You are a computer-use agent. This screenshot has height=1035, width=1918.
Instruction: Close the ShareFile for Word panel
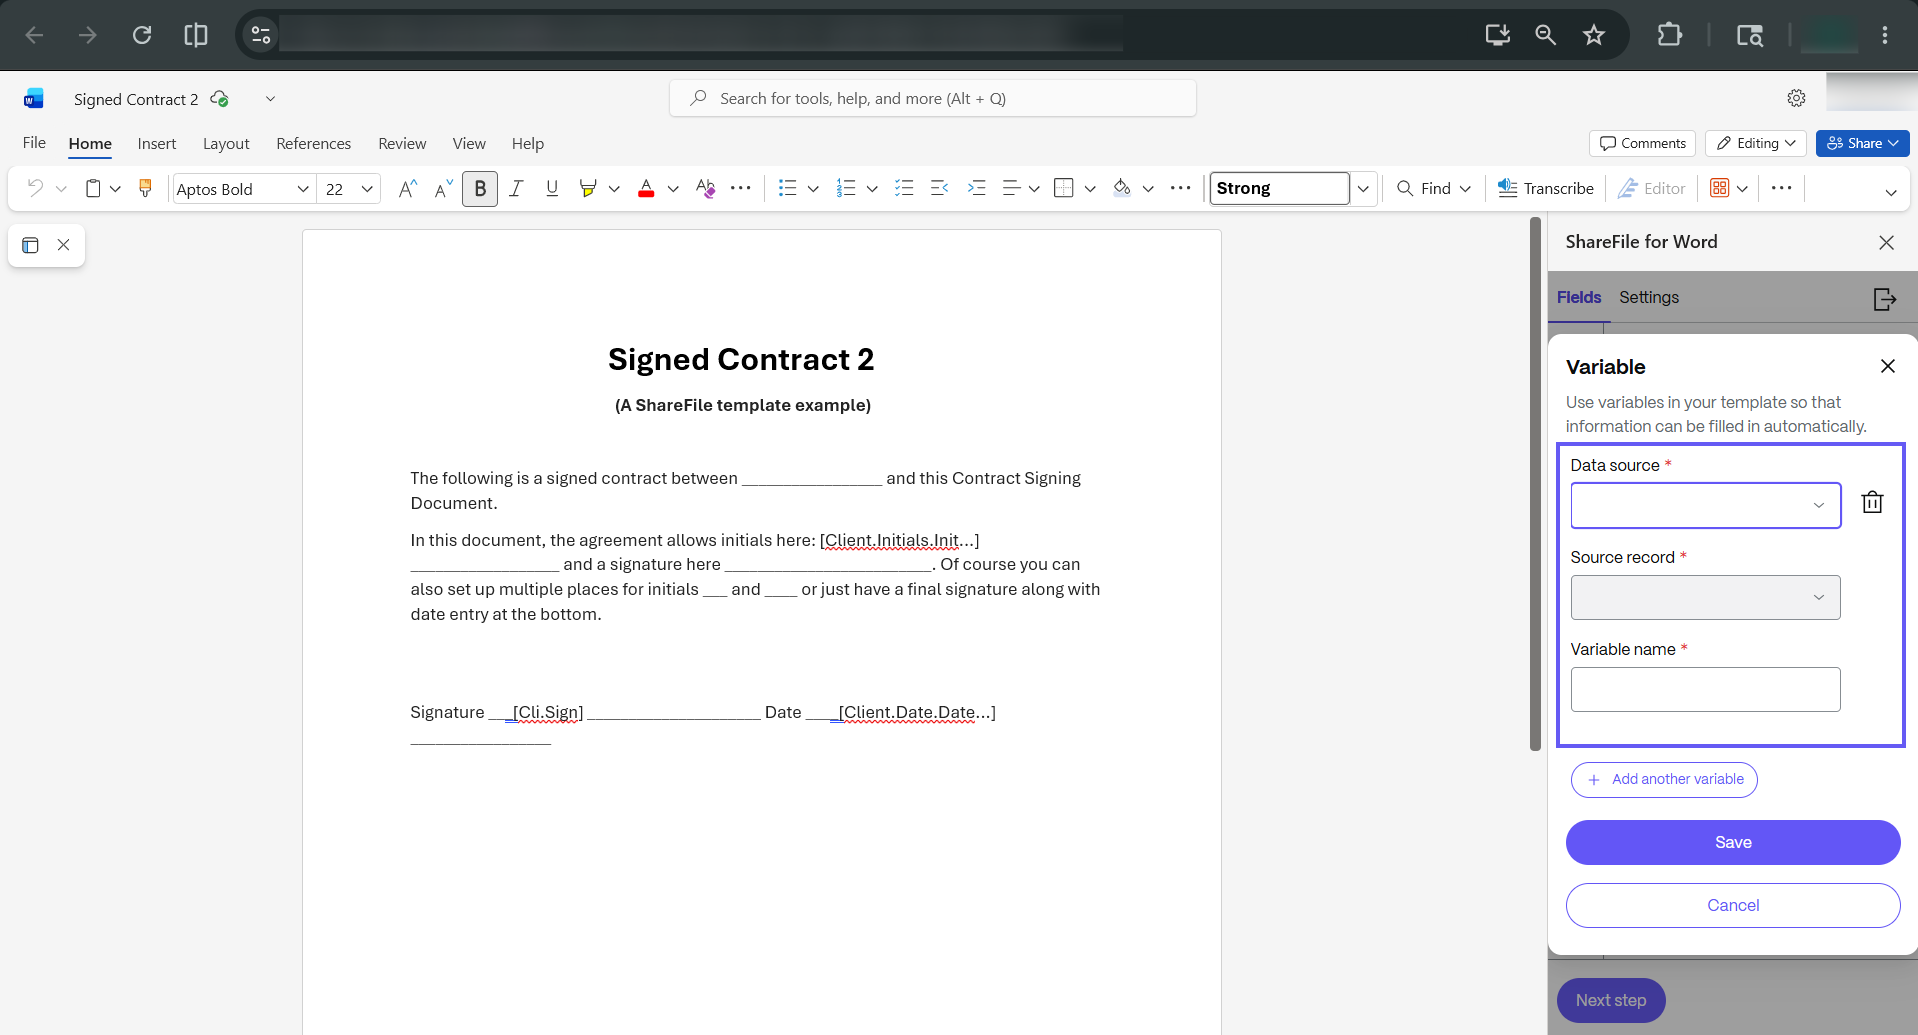[1886, 243]
